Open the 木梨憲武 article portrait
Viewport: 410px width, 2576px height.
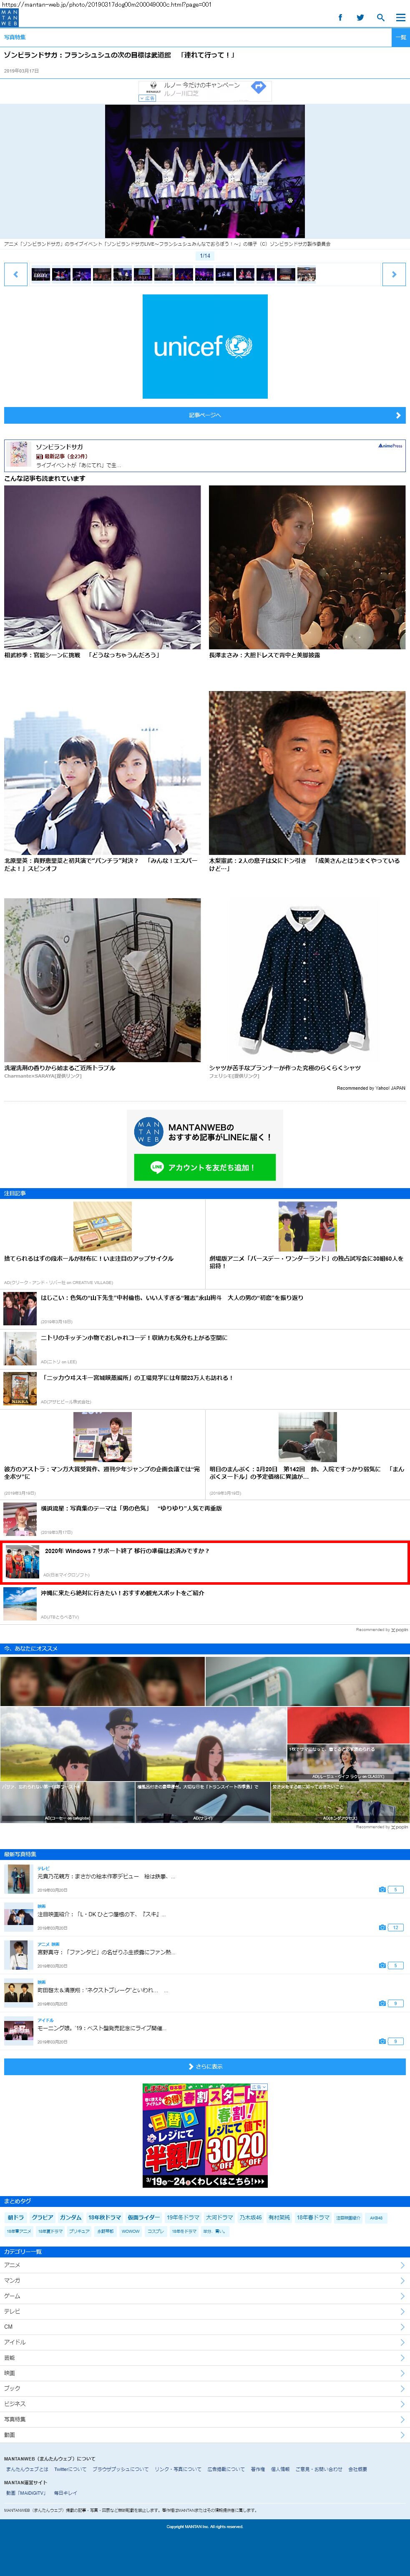tap(307, 773)
